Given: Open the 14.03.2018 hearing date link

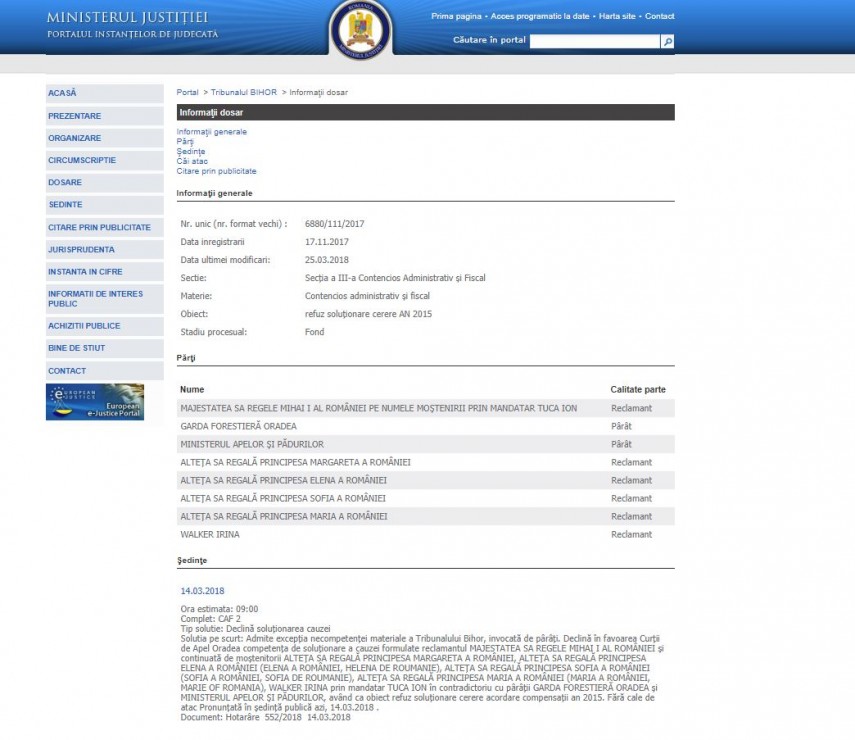Looking at the screenshot, I should coord(202,591).
